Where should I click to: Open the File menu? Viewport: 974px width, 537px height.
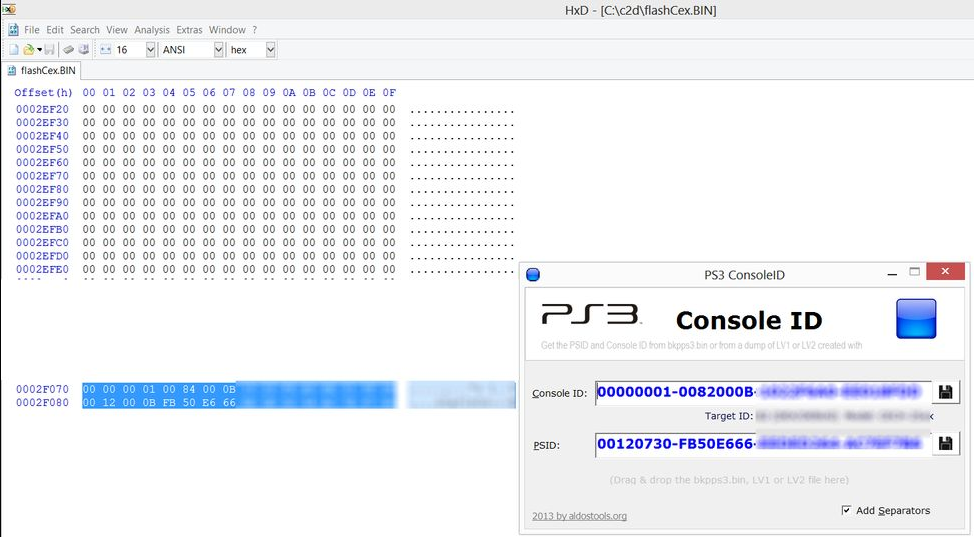32,30
